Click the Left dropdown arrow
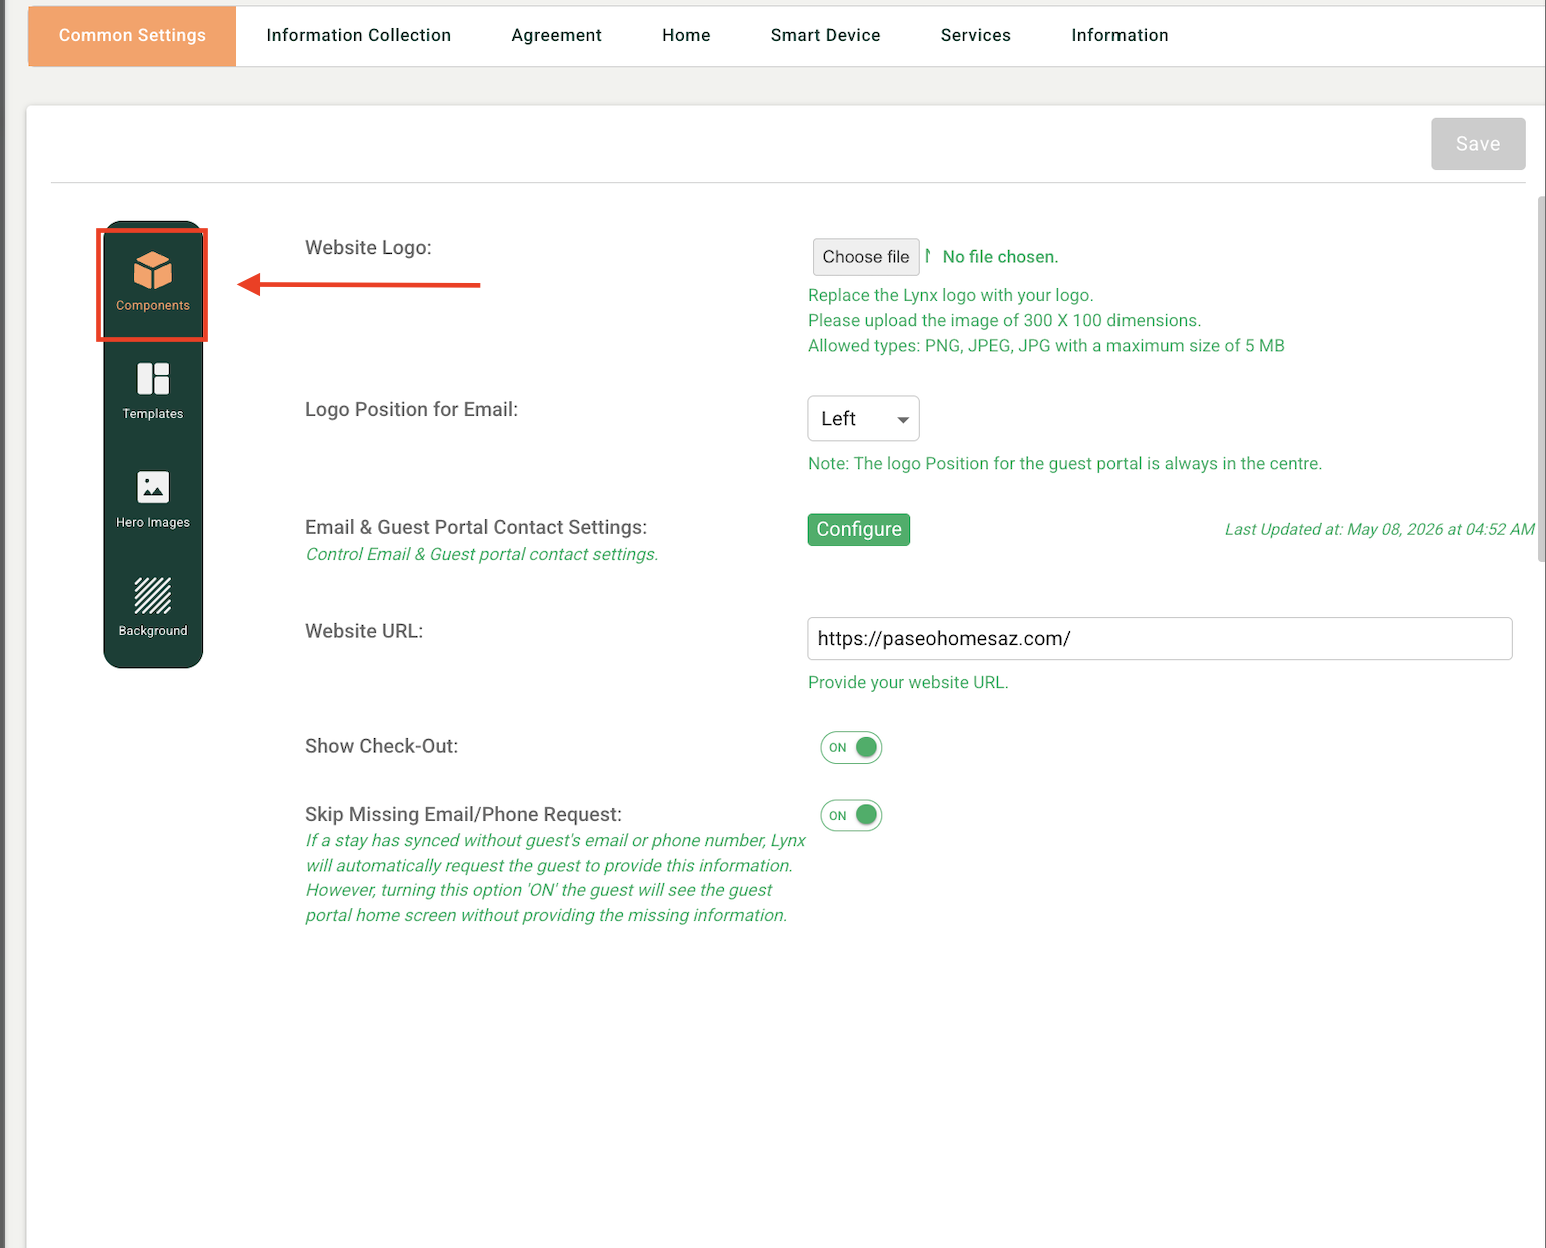Image resolution: width=1546 pixels, height=1248 pixels. point(903,420)
